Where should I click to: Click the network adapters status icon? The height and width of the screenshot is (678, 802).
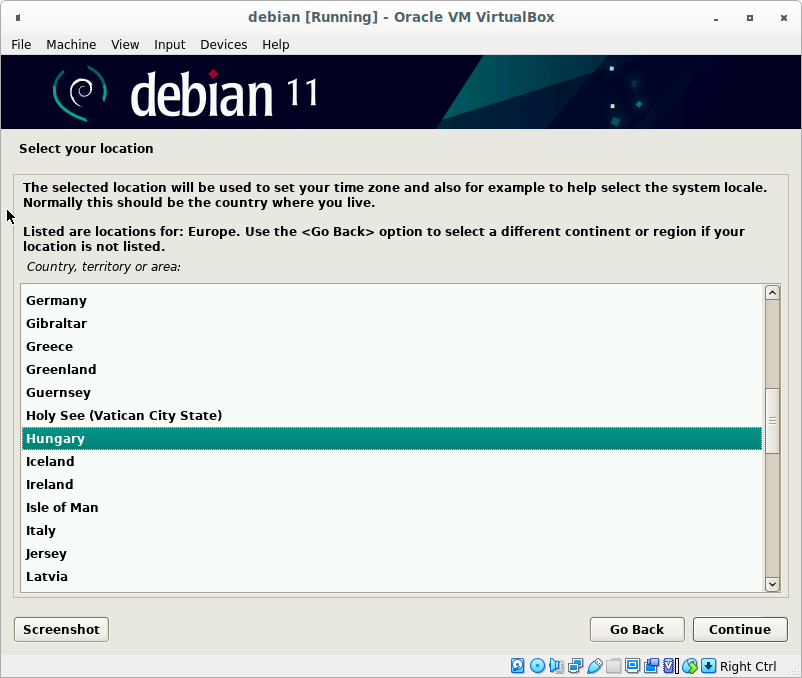click(x=575, y=666)
